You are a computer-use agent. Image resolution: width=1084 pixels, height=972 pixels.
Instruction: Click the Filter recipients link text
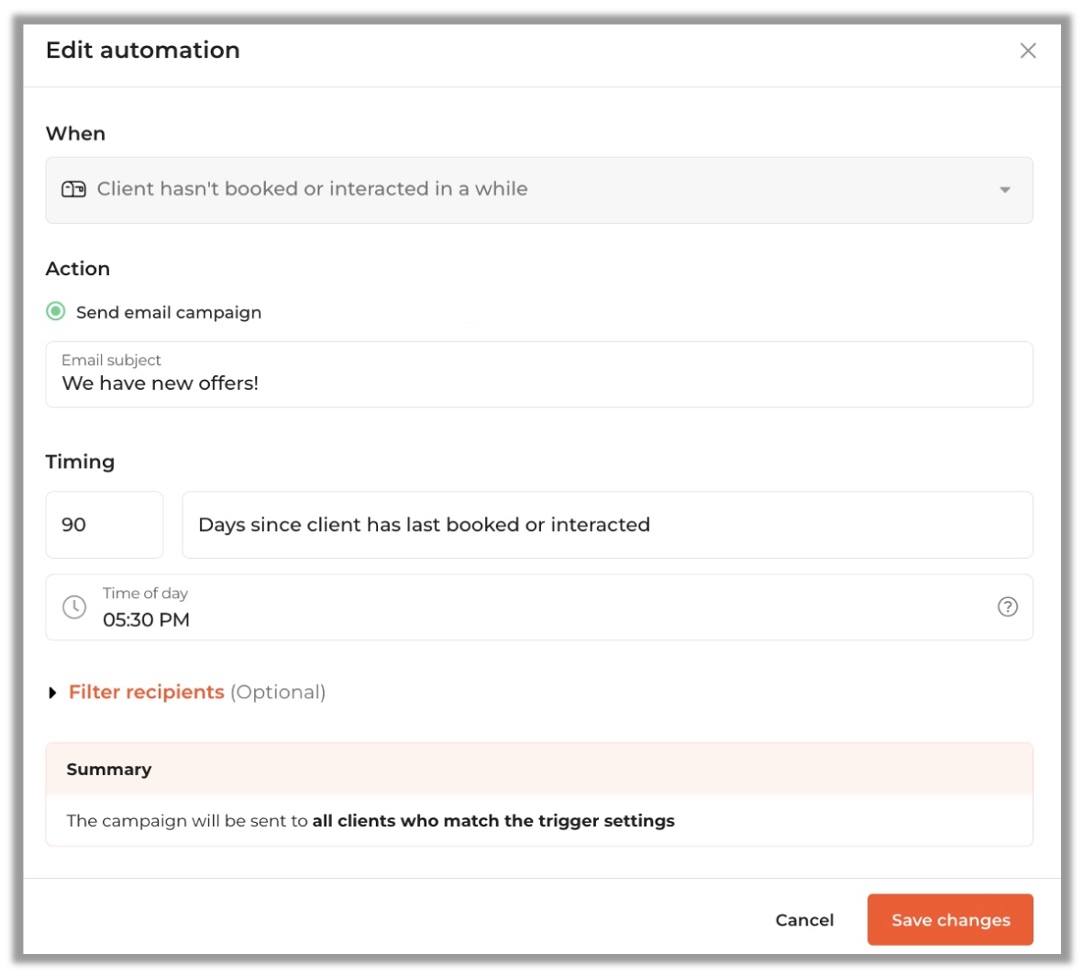[x=146, y=692]
